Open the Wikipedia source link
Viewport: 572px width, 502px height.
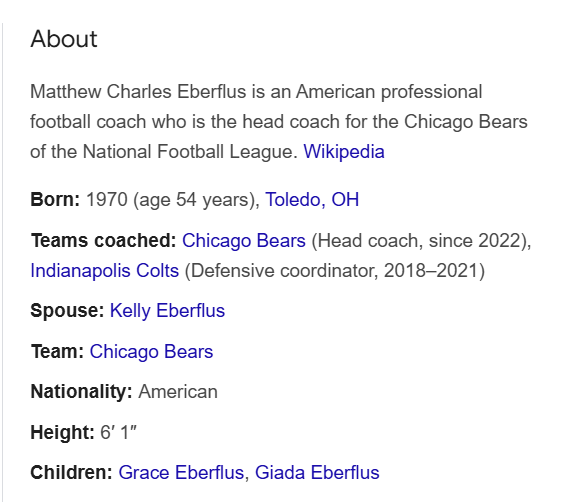[344, 152]
